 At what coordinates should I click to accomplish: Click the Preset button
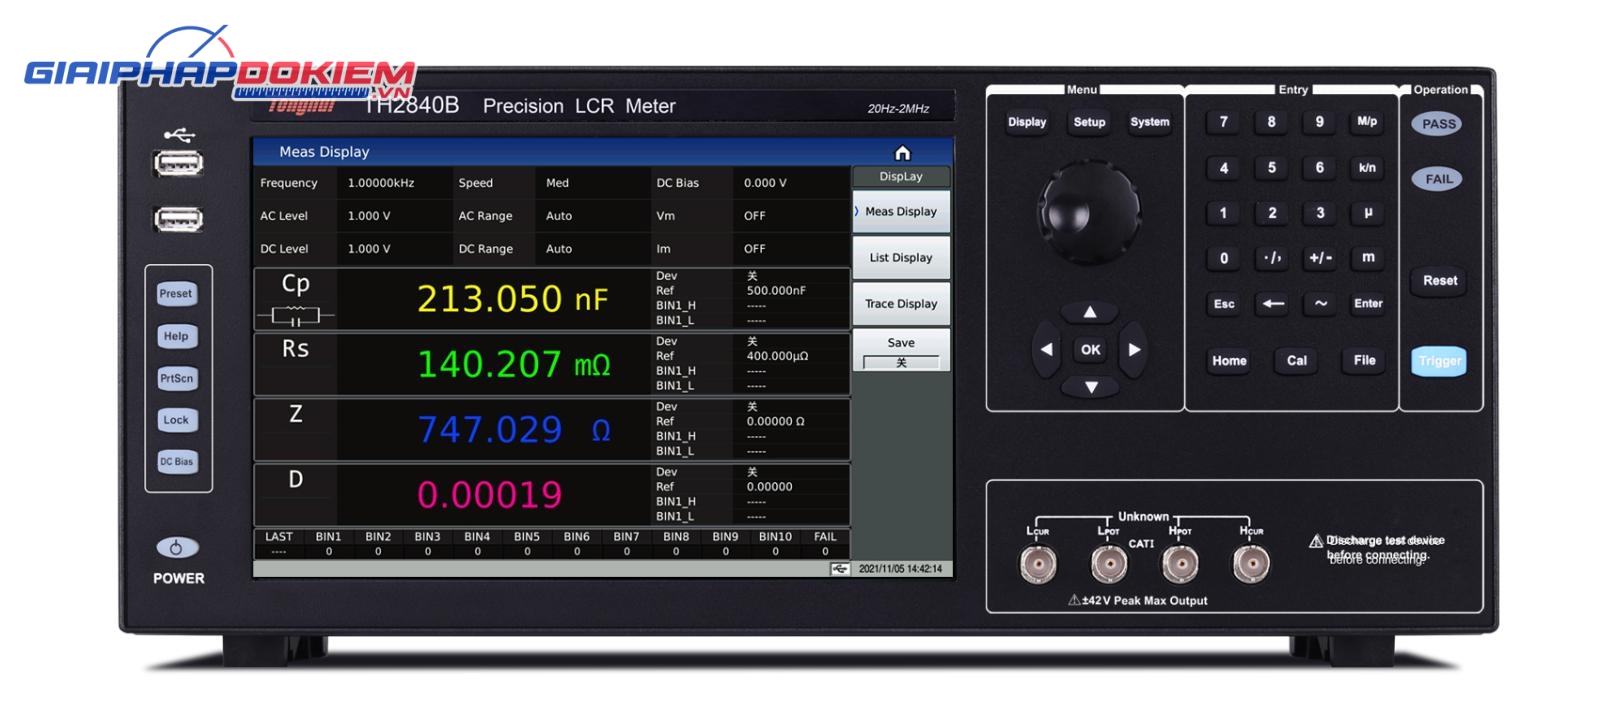point(176,294)
